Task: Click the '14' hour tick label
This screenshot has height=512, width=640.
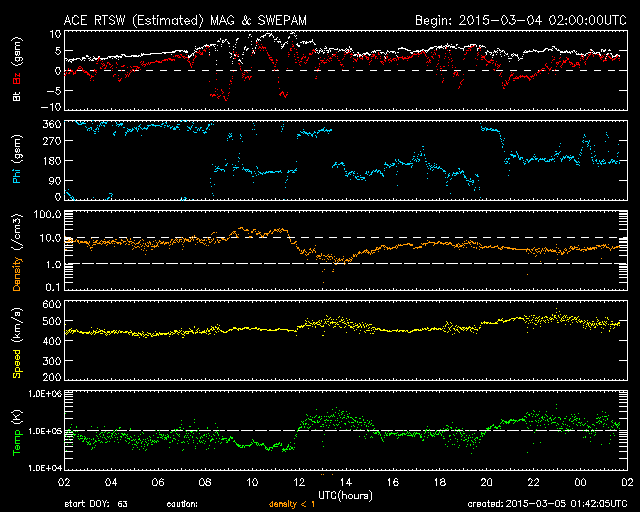Action: tap(346, 483)
